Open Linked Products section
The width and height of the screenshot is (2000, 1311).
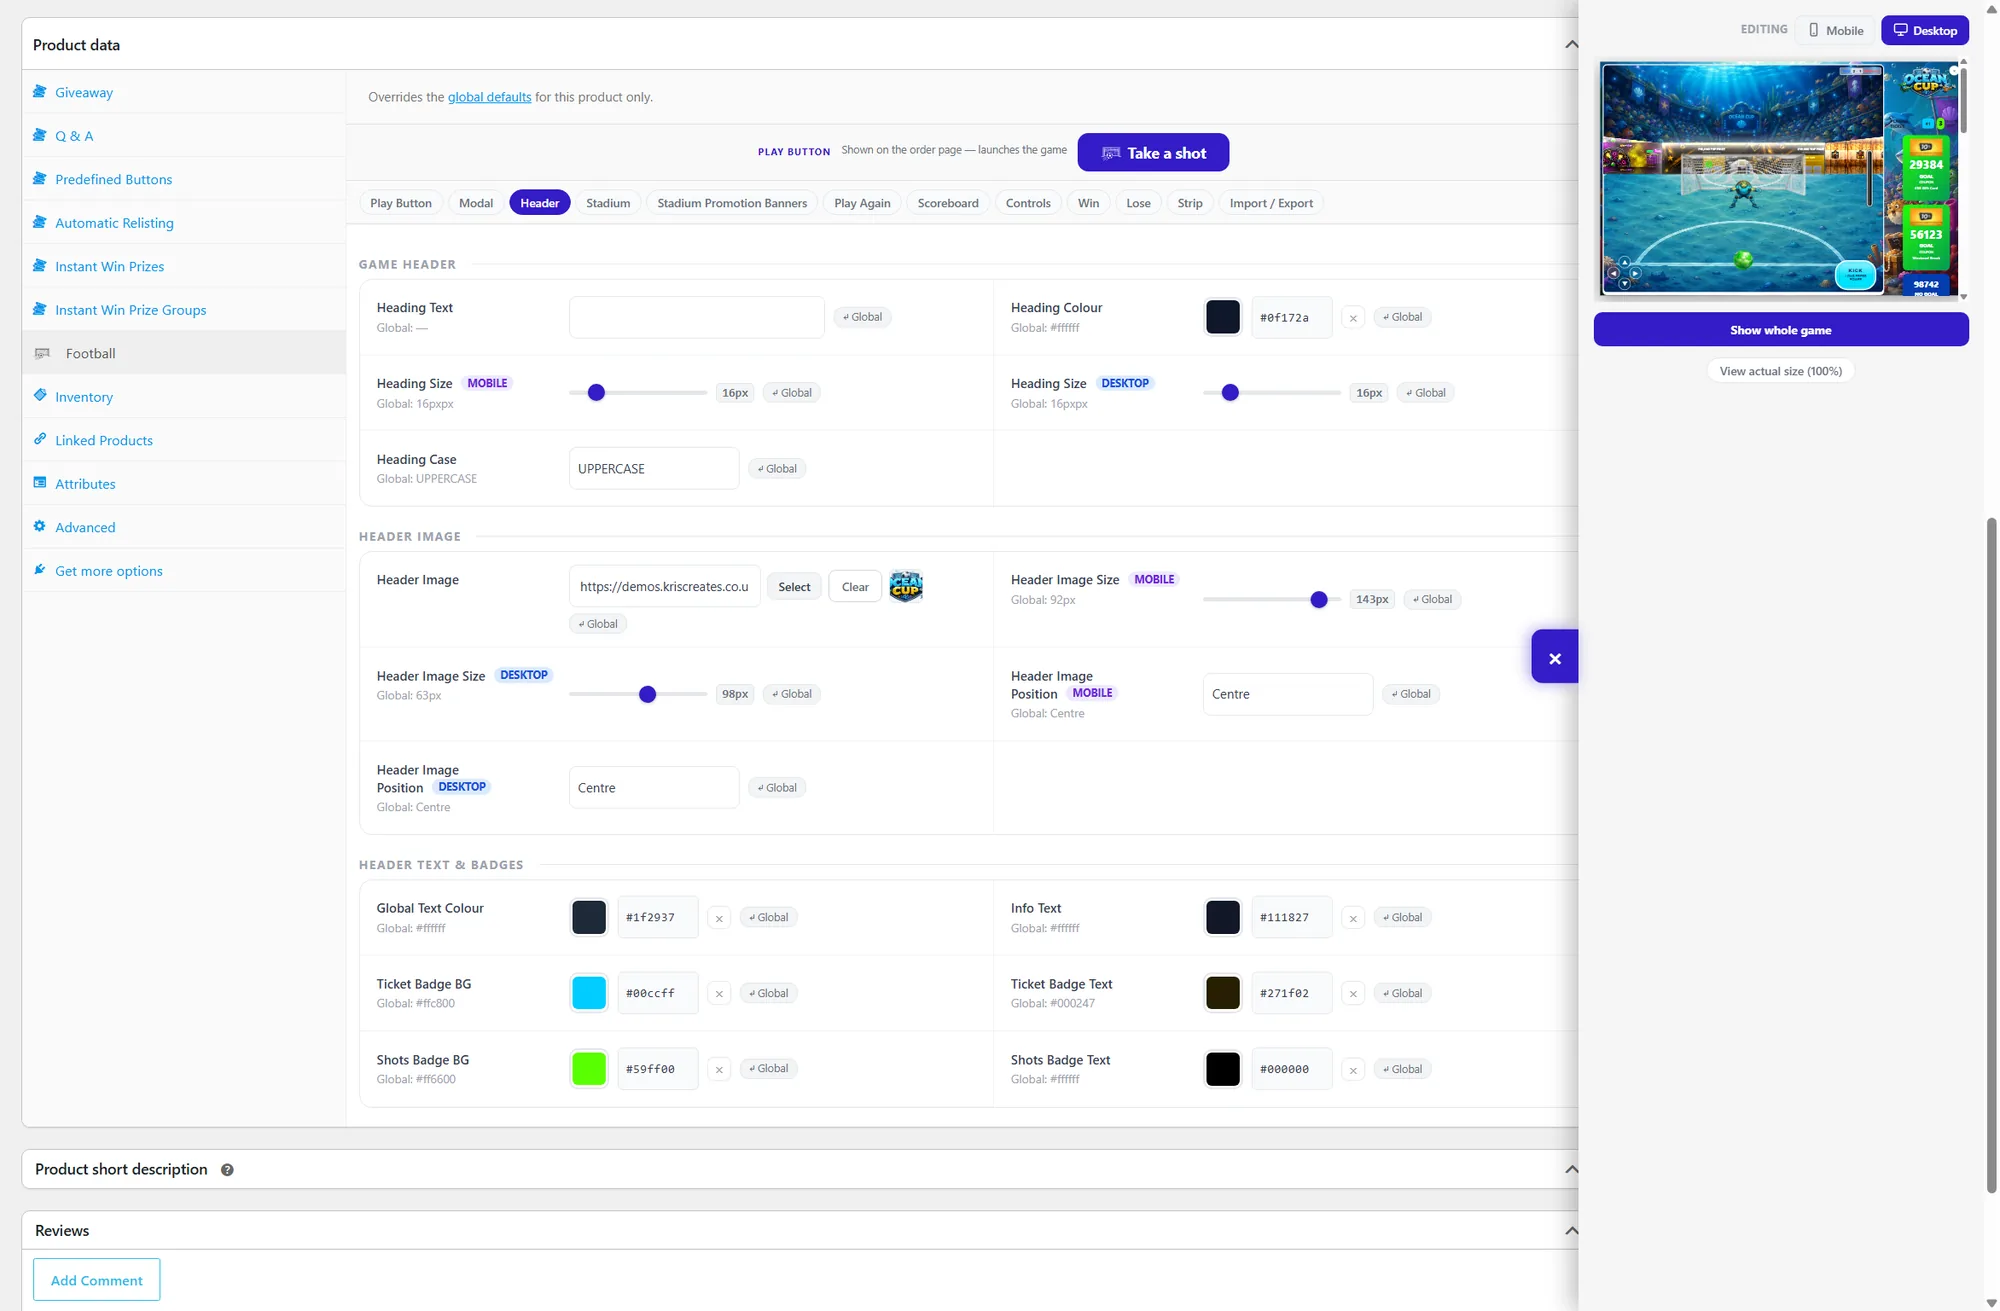(x=104, y=440)
